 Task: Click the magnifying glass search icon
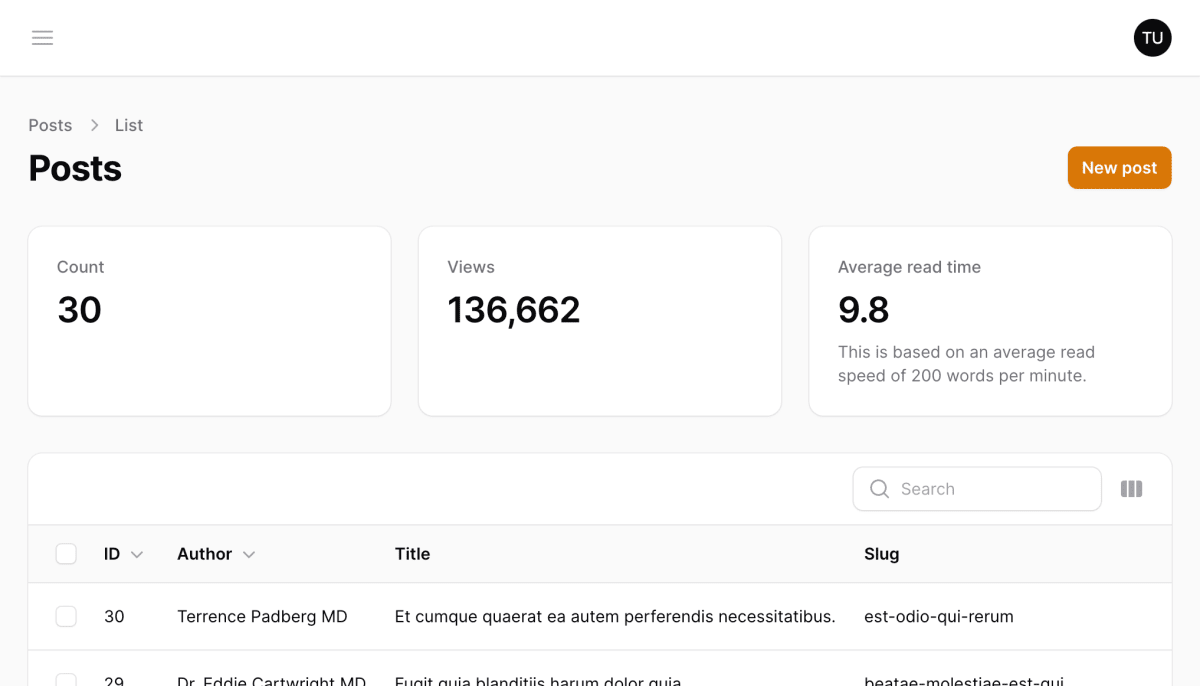pyautogui.click(x=879, y=489)
